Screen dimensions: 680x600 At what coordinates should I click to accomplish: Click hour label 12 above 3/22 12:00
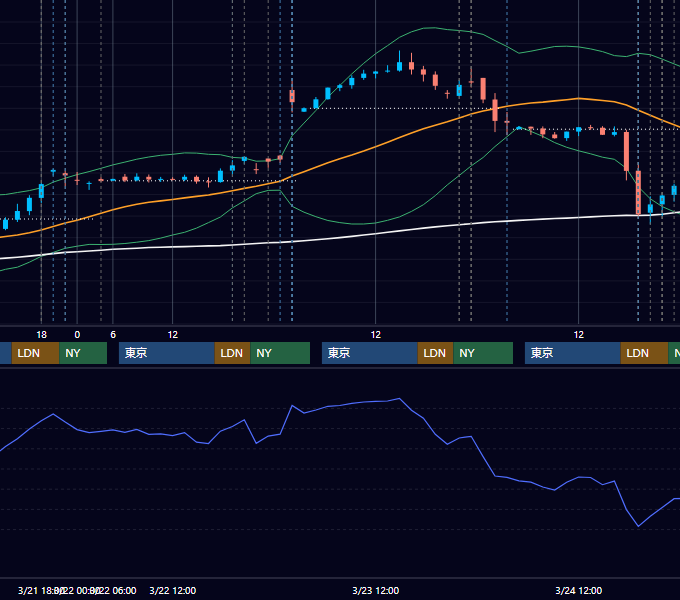tap(173, 335)
